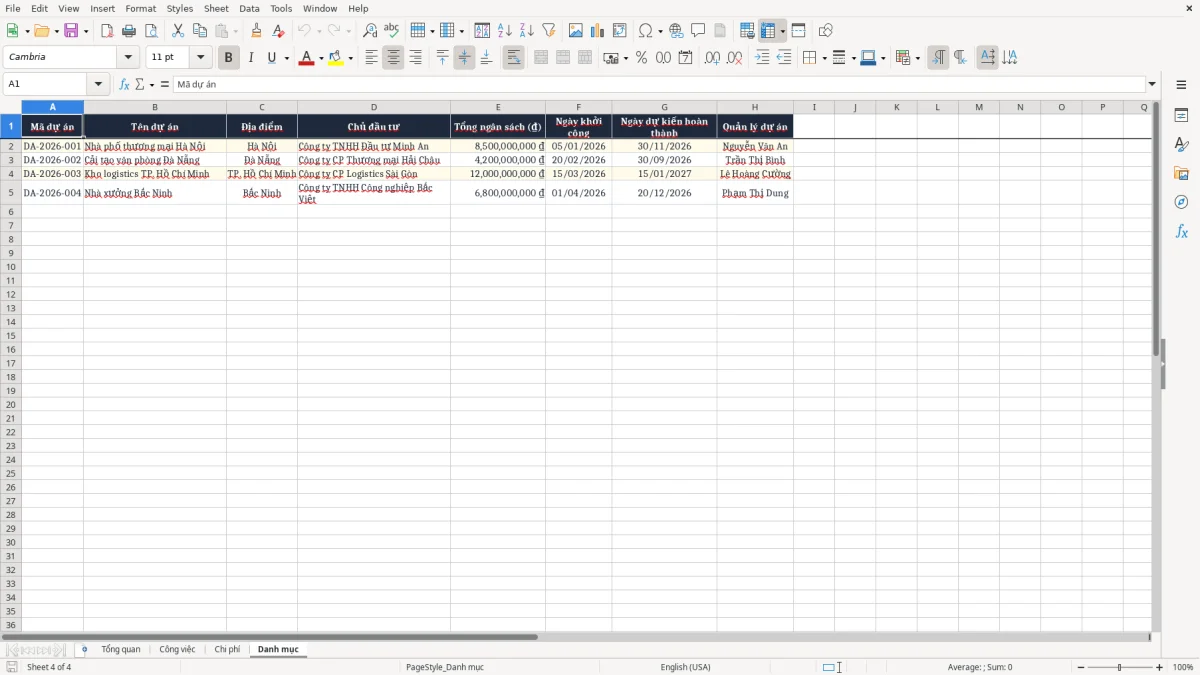Toggle Align Left button

(x=372, y=58)
